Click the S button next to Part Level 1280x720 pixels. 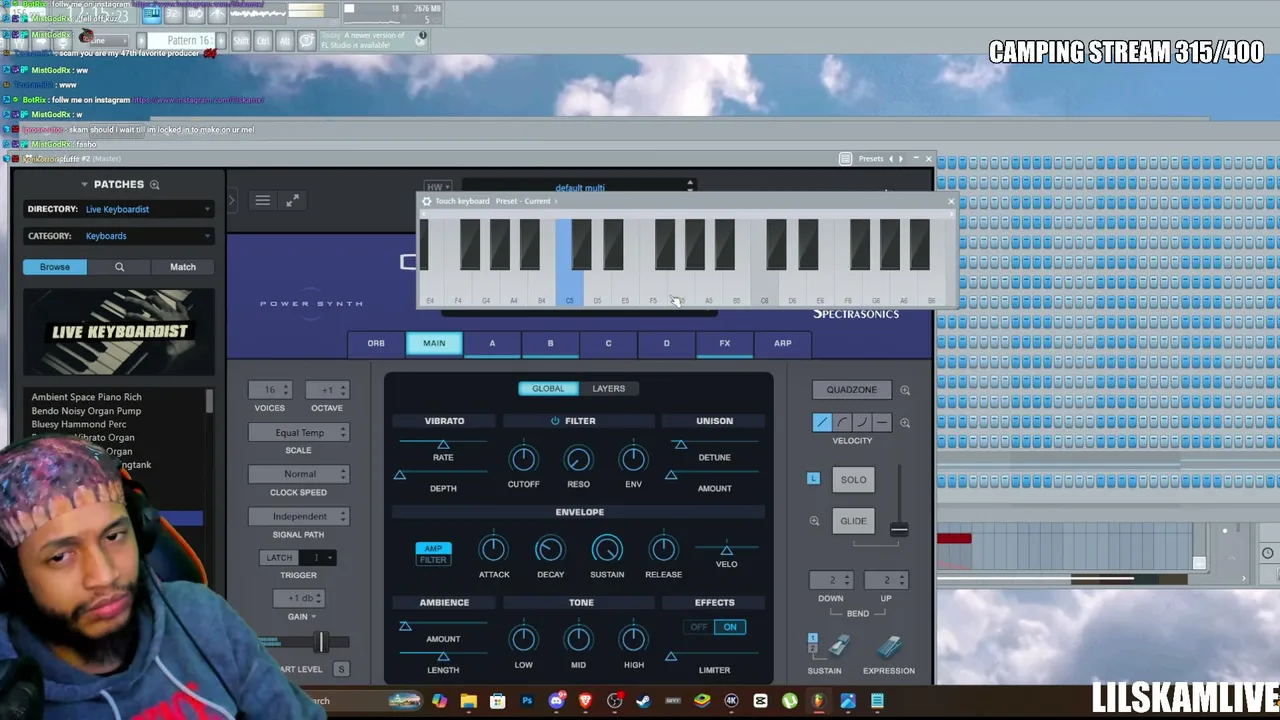pyautogui.click(x=341, y=669)
